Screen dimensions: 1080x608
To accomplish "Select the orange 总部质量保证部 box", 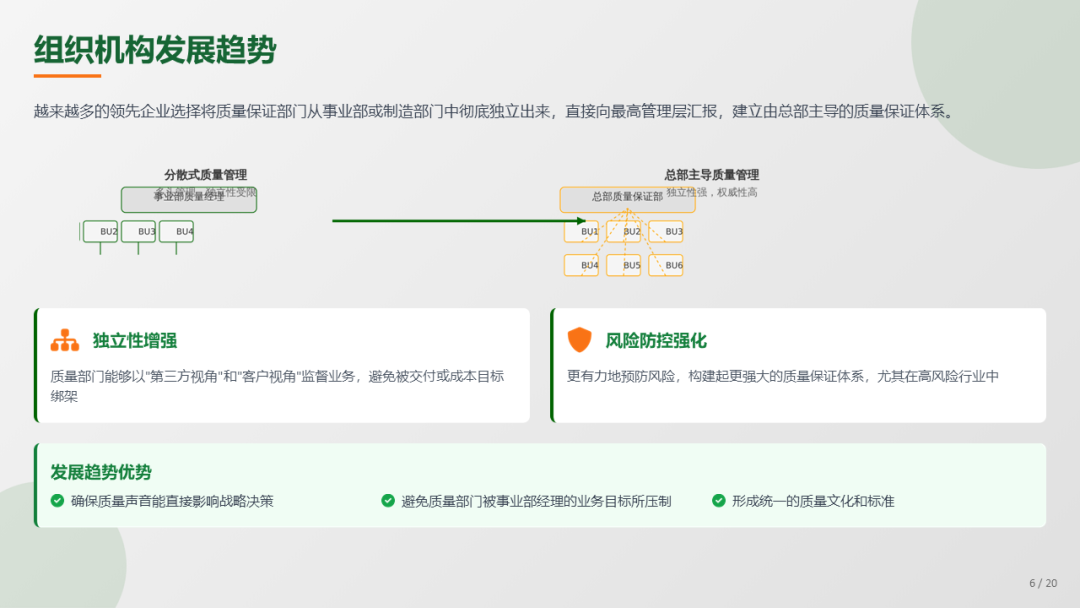I will pos(613,199).
